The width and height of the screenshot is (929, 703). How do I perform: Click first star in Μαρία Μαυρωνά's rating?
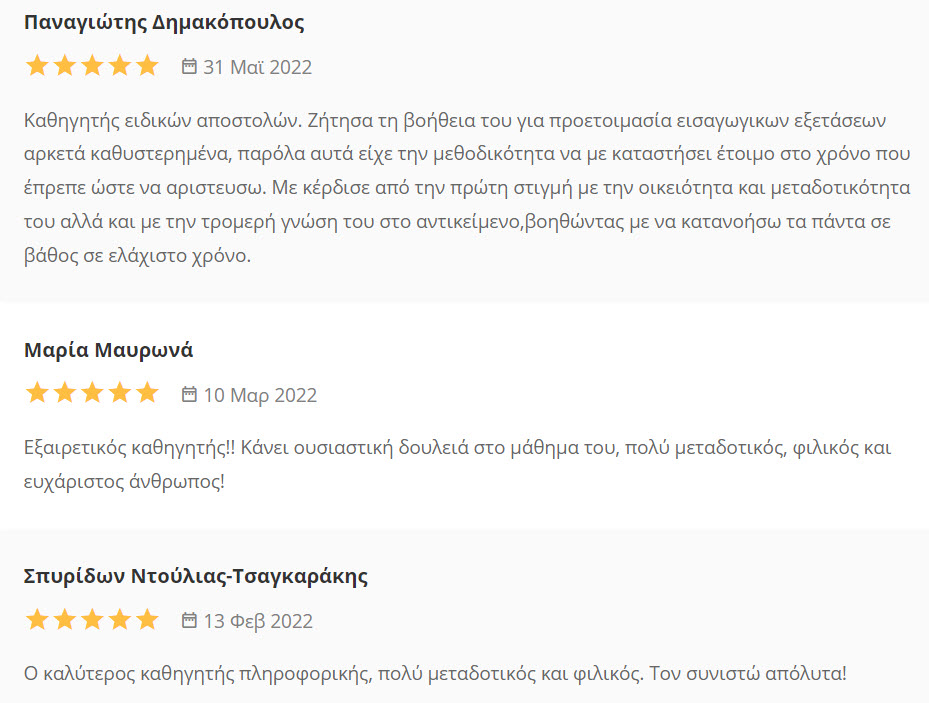pyautogui.click(x=37, y=392)
